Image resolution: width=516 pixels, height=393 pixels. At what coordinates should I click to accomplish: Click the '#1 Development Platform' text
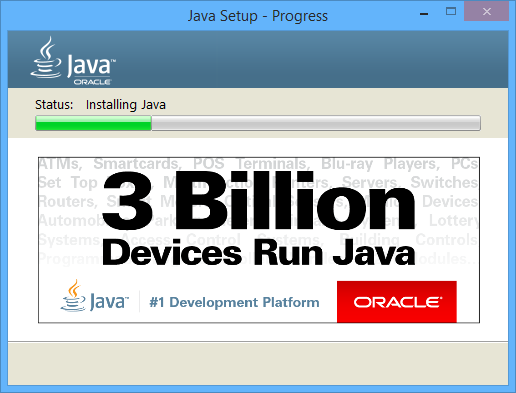click(234, 302)
